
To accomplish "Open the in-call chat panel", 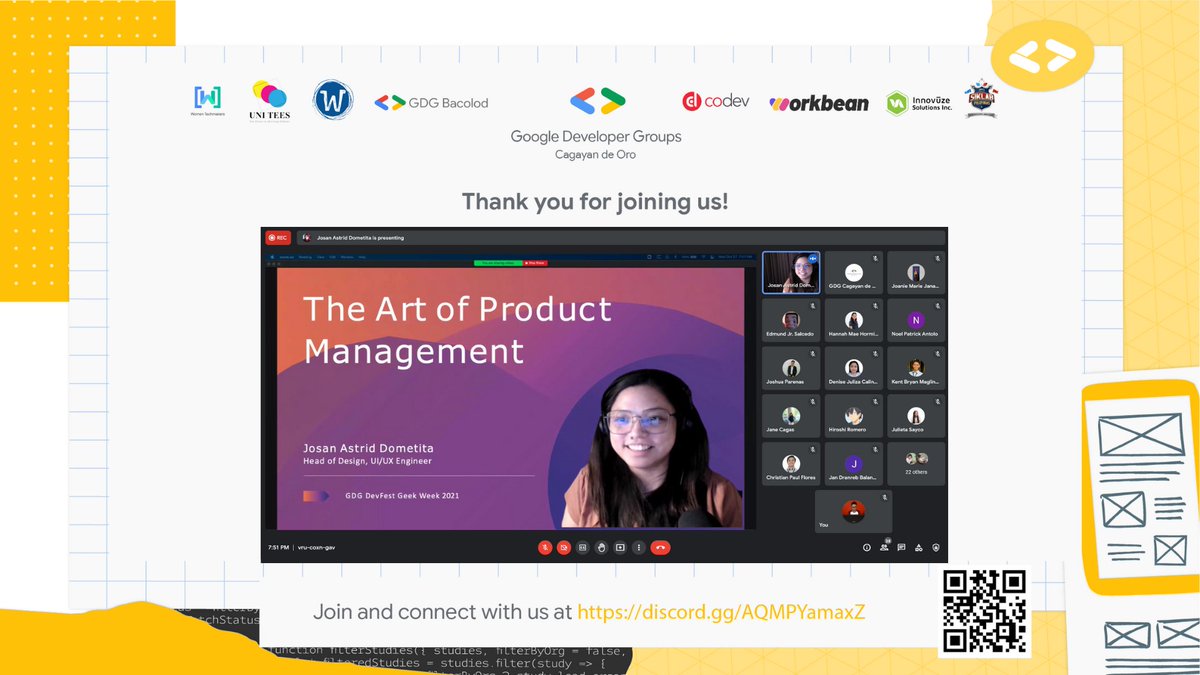I will [x=902, y=547].
